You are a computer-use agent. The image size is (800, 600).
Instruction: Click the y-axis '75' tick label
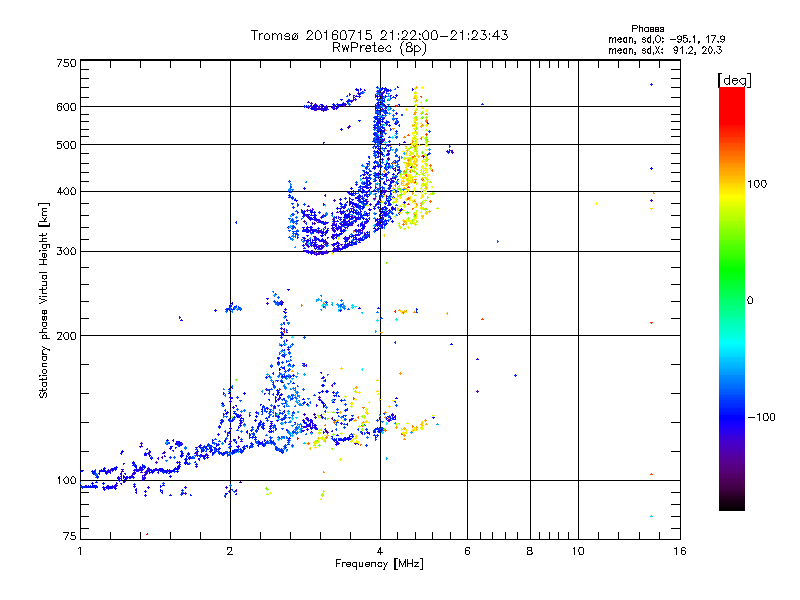(x=70, y=536)
